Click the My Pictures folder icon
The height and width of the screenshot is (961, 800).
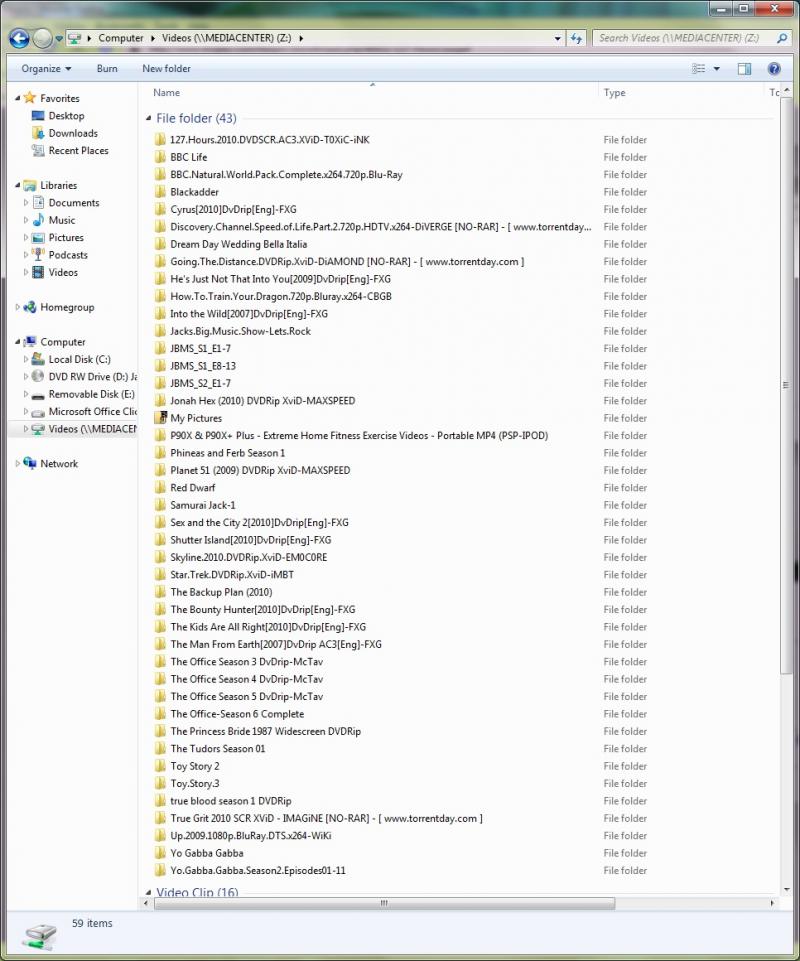161,418
